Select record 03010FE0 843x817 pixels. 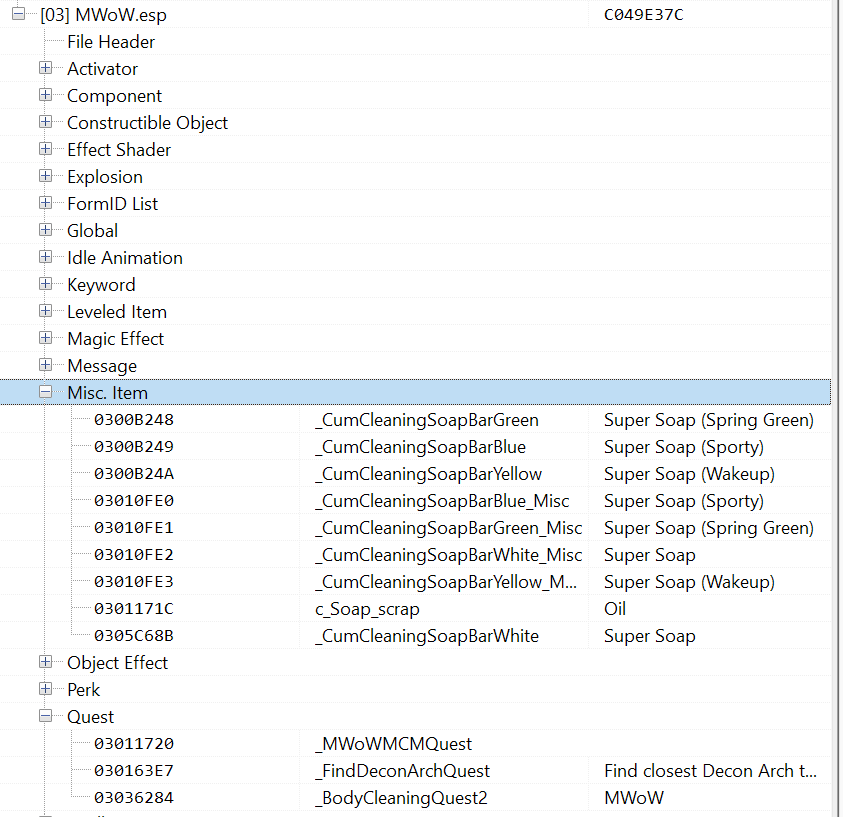click(134, 500)
